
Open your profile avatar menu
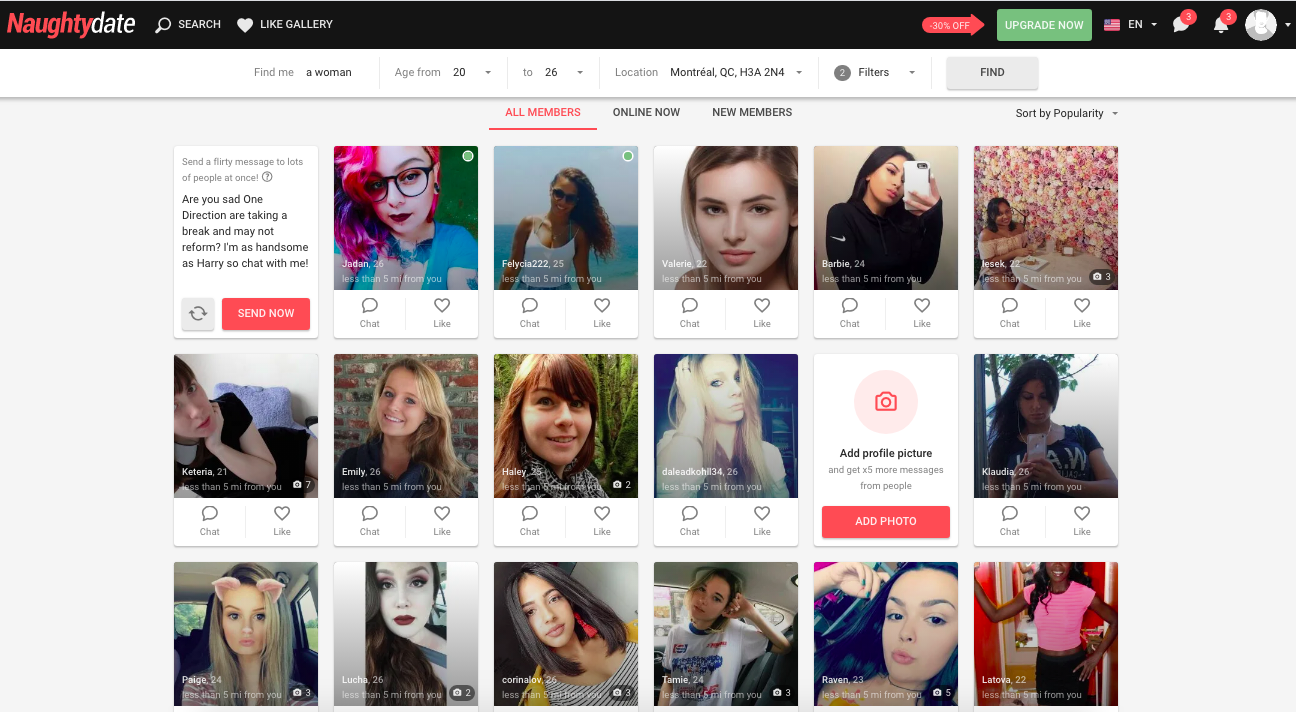[1260, 24]
